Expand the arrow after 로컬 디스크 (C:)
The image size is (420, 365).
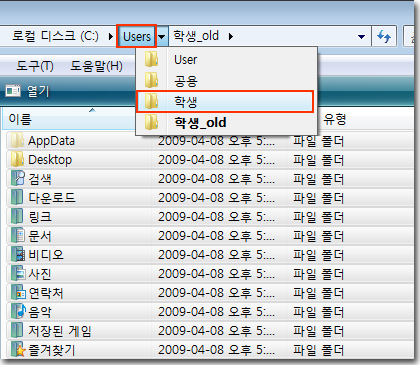[111, 36]
